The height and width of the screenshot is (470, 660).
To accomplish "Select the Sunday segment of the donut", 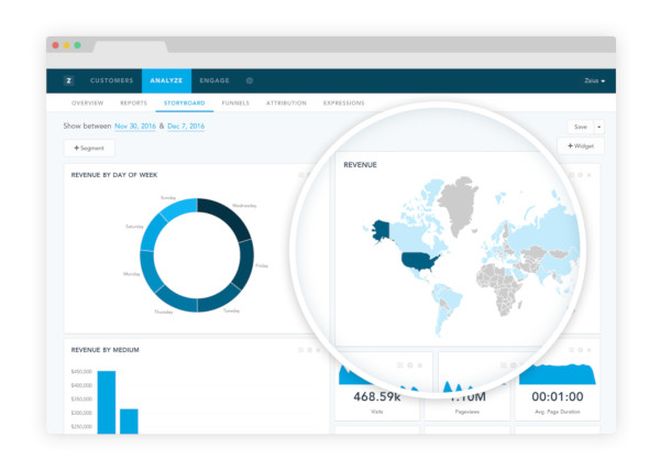I will tap(180, 207).
